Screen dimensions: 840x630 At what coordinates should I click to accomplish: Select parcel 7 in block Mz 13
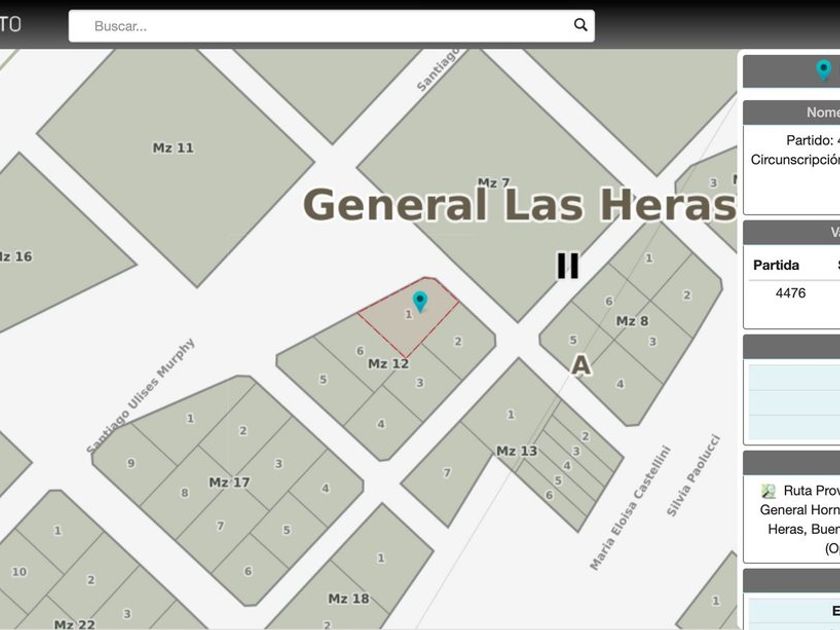click(447, 472)
